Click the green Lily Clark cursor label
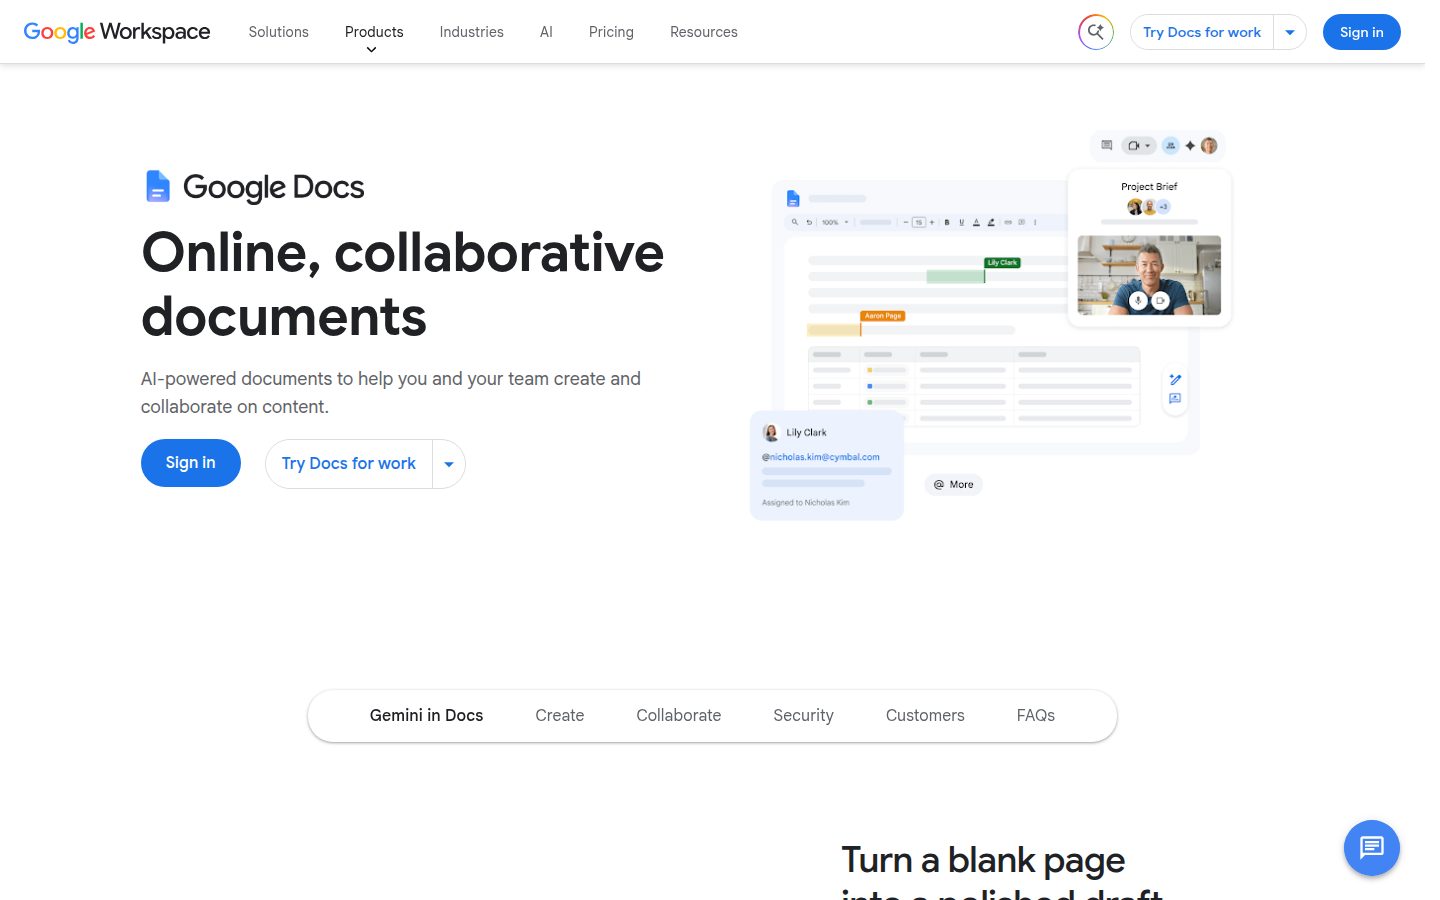Screen dimensions: 1440x900 click(1002, 263)
